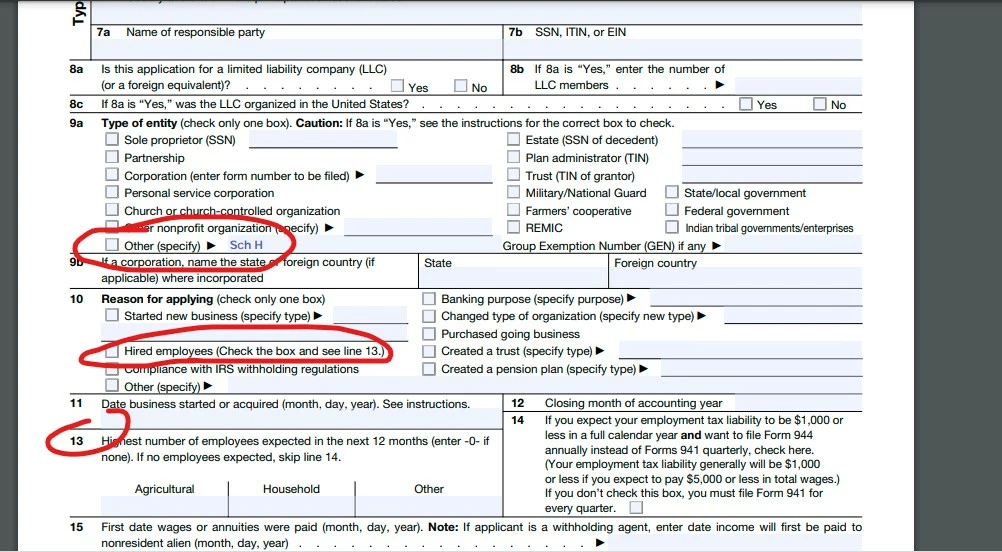Check No for LLC application on line 8a
Screen dimensions: 1002x552
pyautogui.click(x=461, y=86)
